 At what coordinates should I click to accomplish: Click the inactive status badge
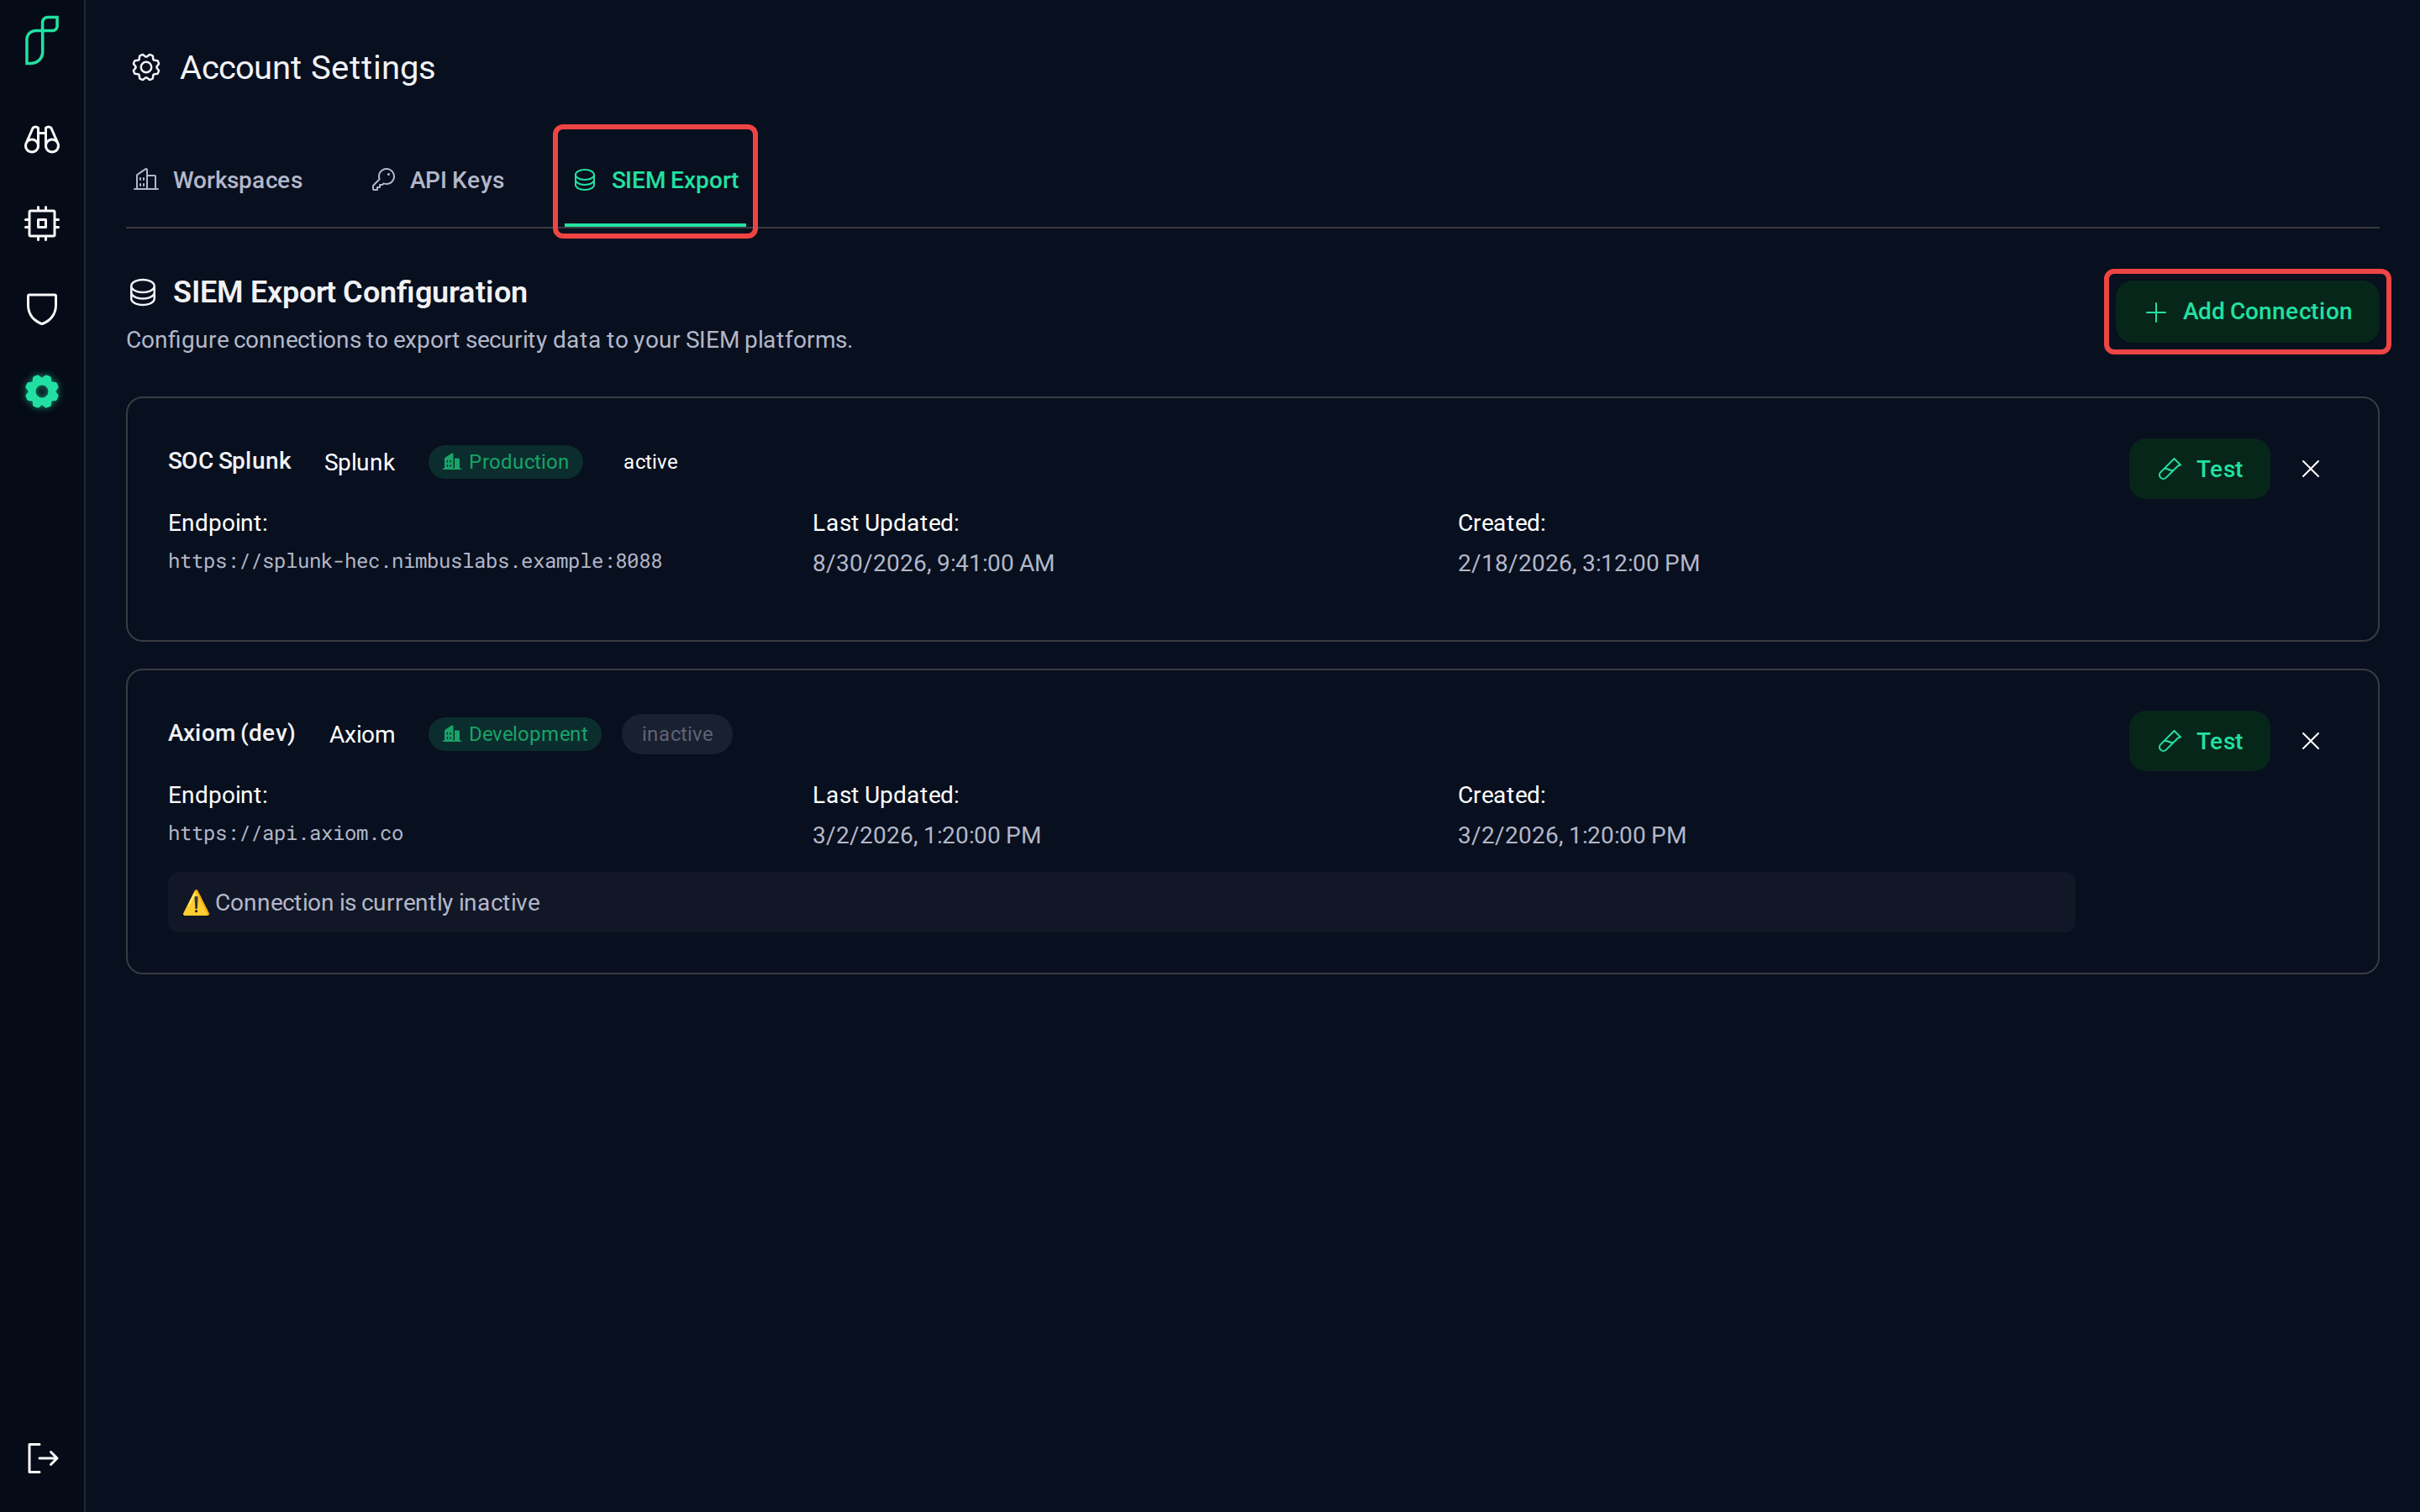click(x=677, y=734)
